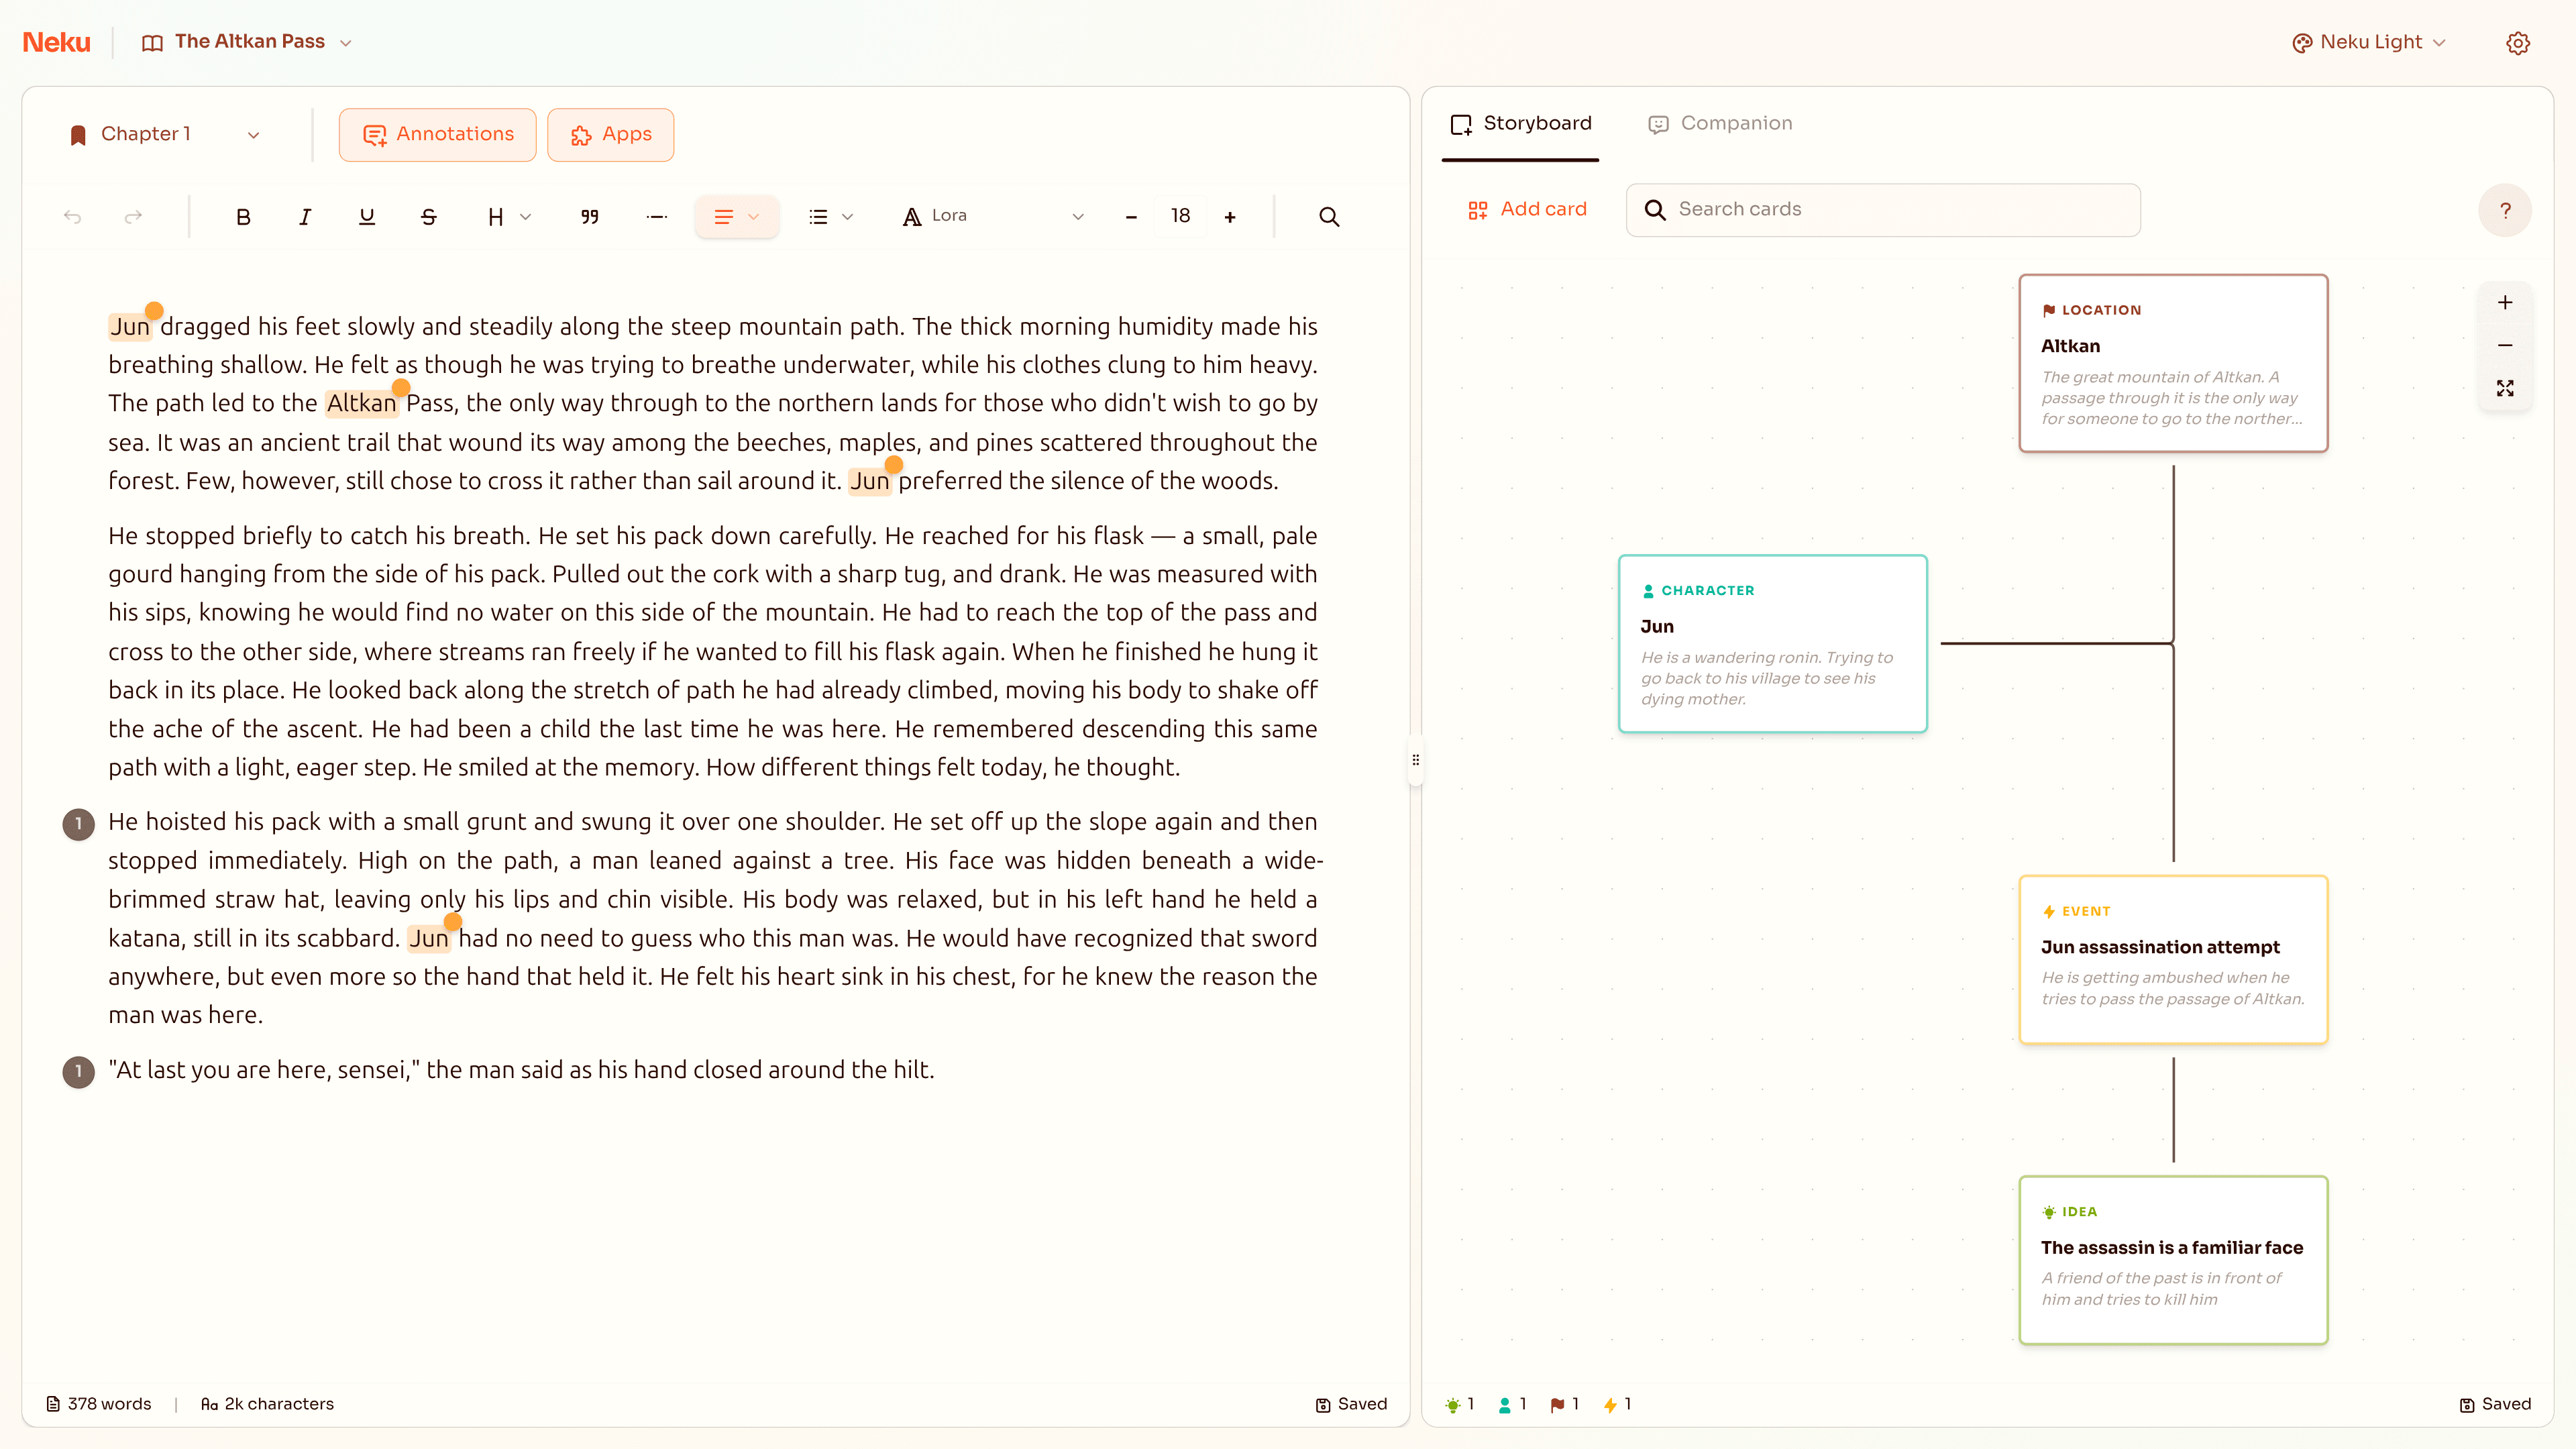Click the first annotation marker badge
2576x1449 pixels.
[x=78, y=824]
